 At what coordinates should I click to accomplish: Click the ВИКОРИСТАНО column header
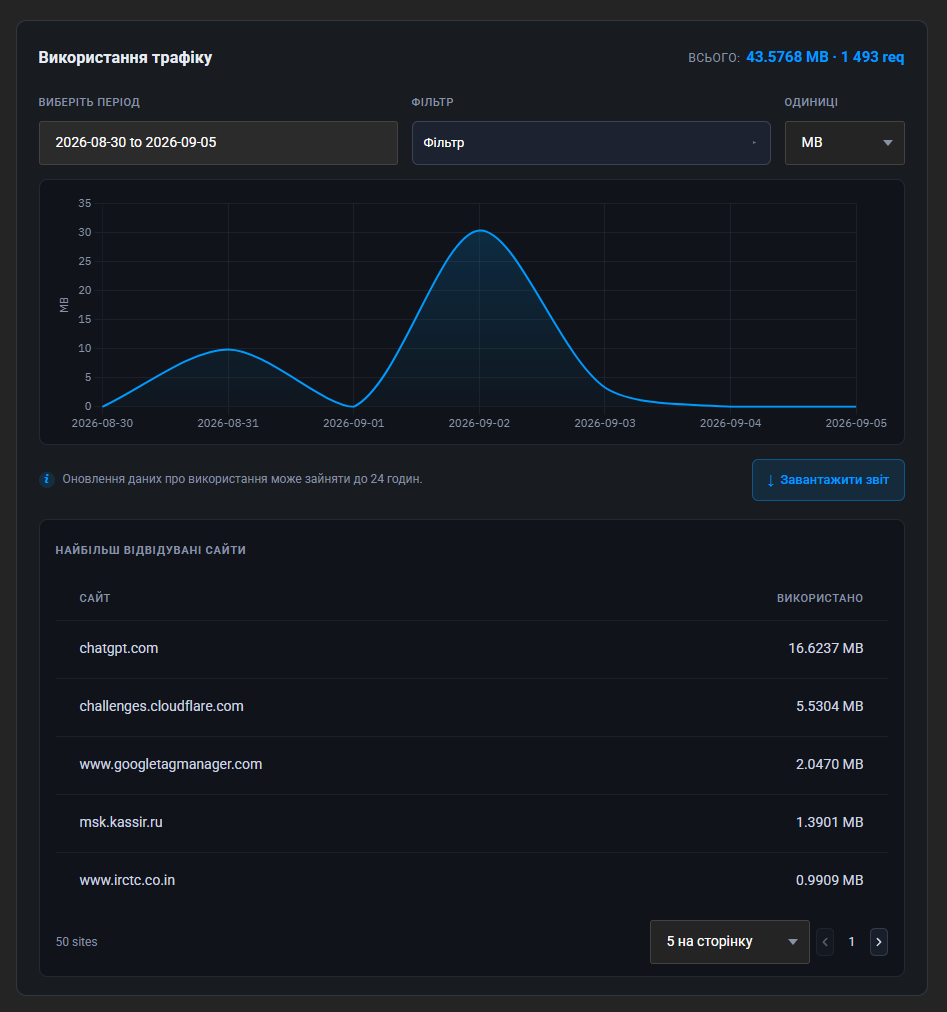tap(820, 598)
